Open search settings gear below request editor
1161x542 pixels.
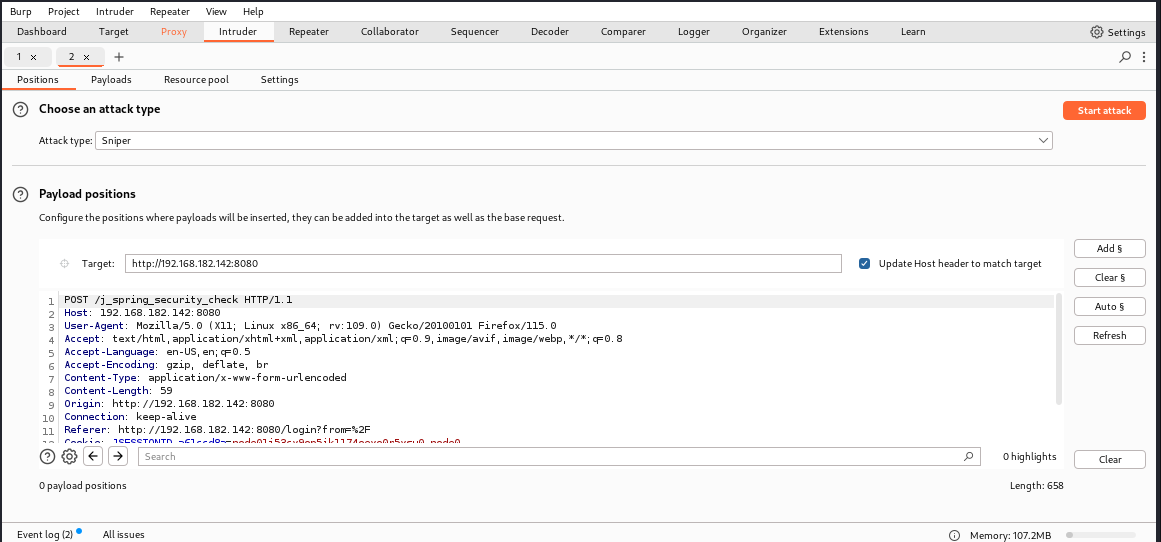(x=69, y=457)
